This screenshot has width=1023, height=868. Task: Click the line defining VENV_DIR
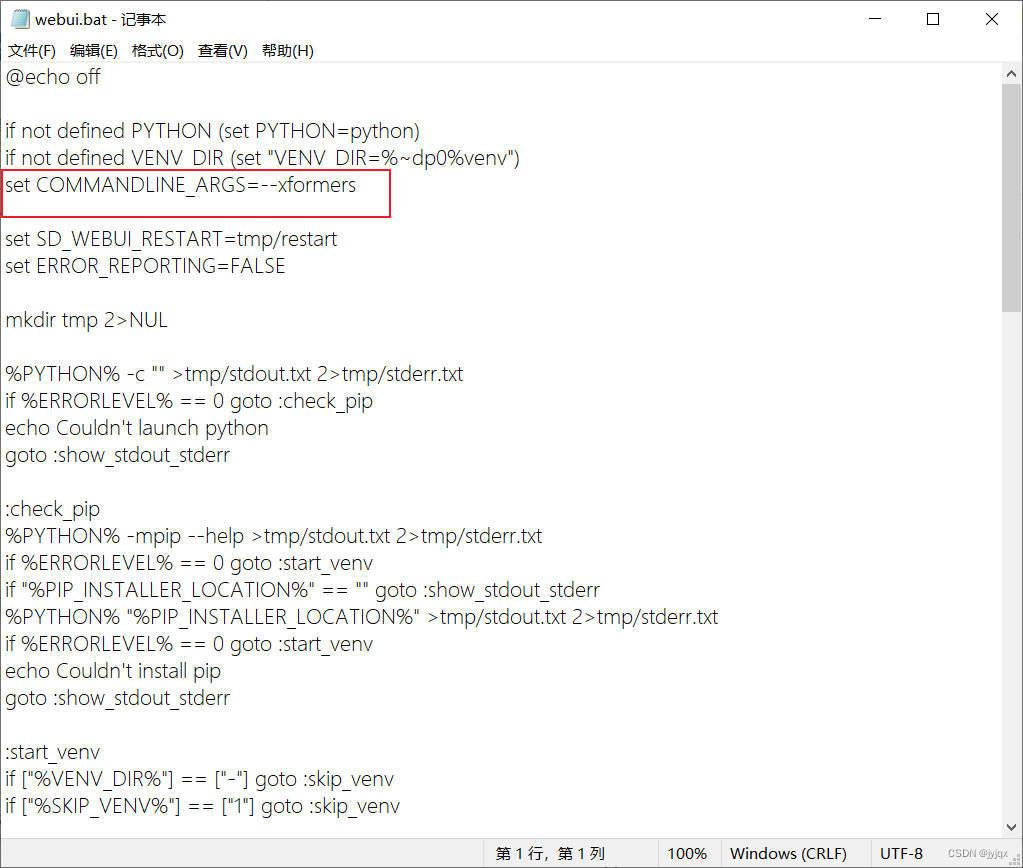(262, 158)
